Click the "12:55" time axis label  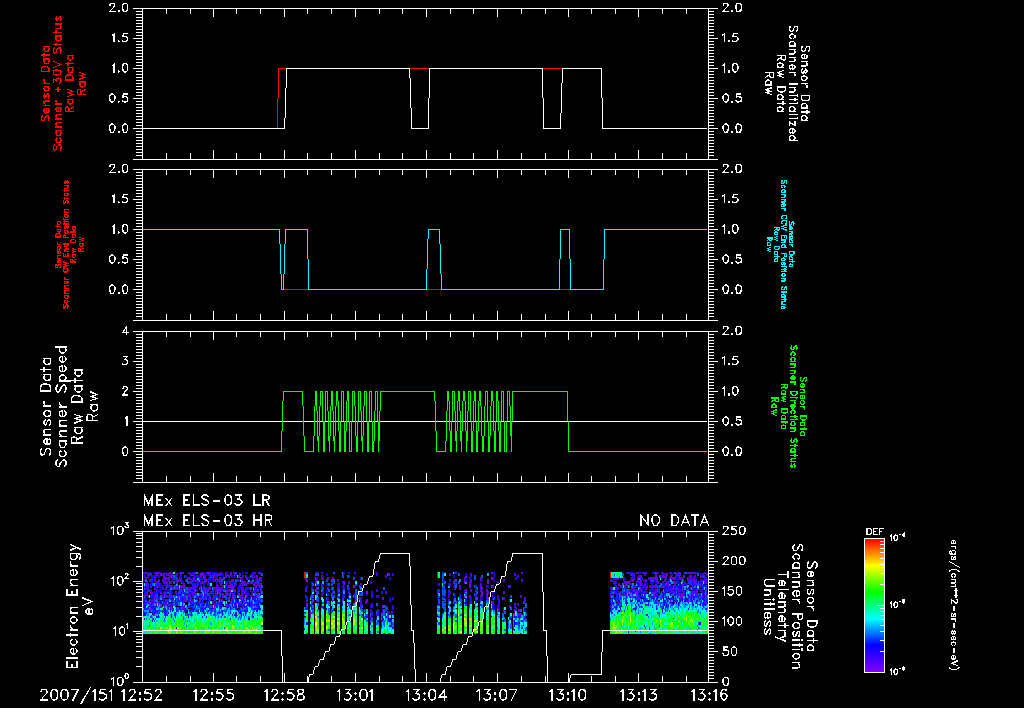[214, 695]
